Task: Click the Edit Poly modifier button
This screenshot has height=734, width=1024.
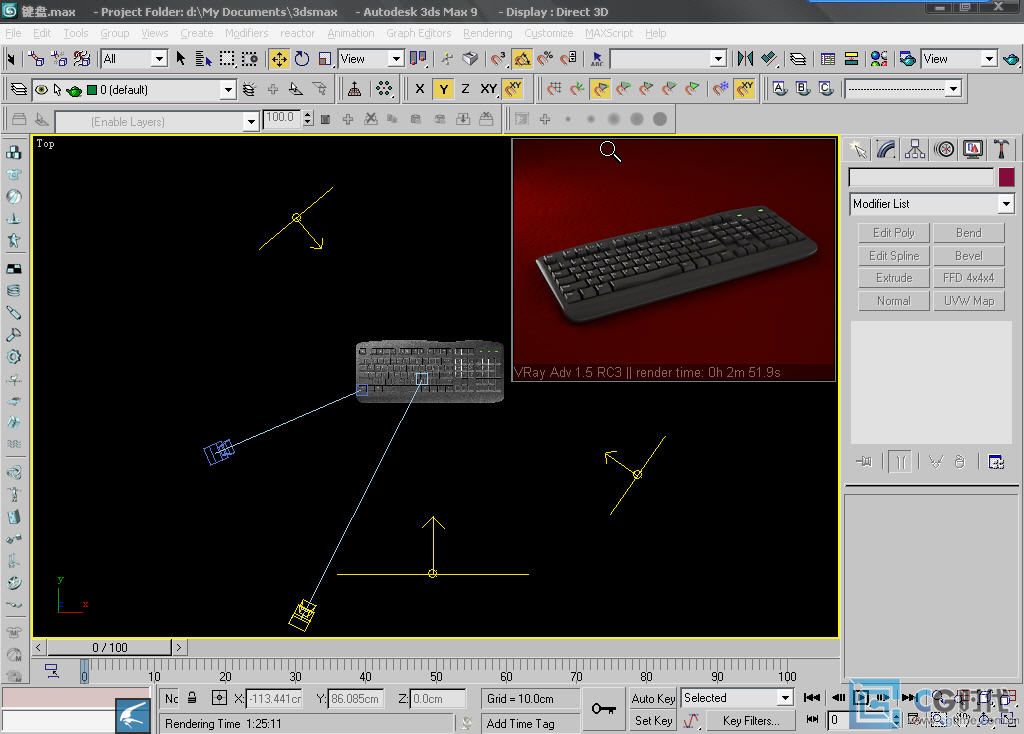Action: click(x=894, y=233)
